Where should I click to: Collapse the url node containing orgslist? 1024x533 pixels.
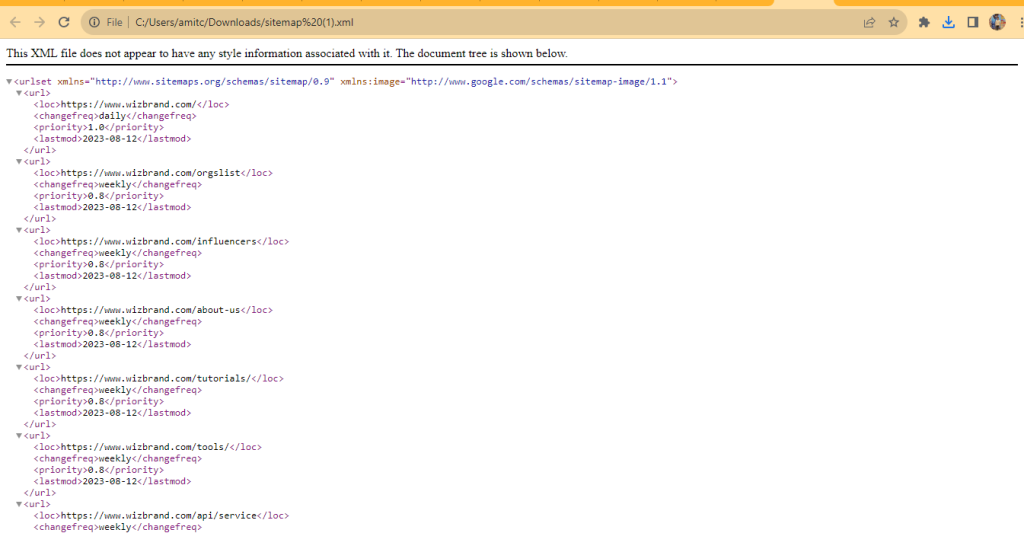(19, 161)
